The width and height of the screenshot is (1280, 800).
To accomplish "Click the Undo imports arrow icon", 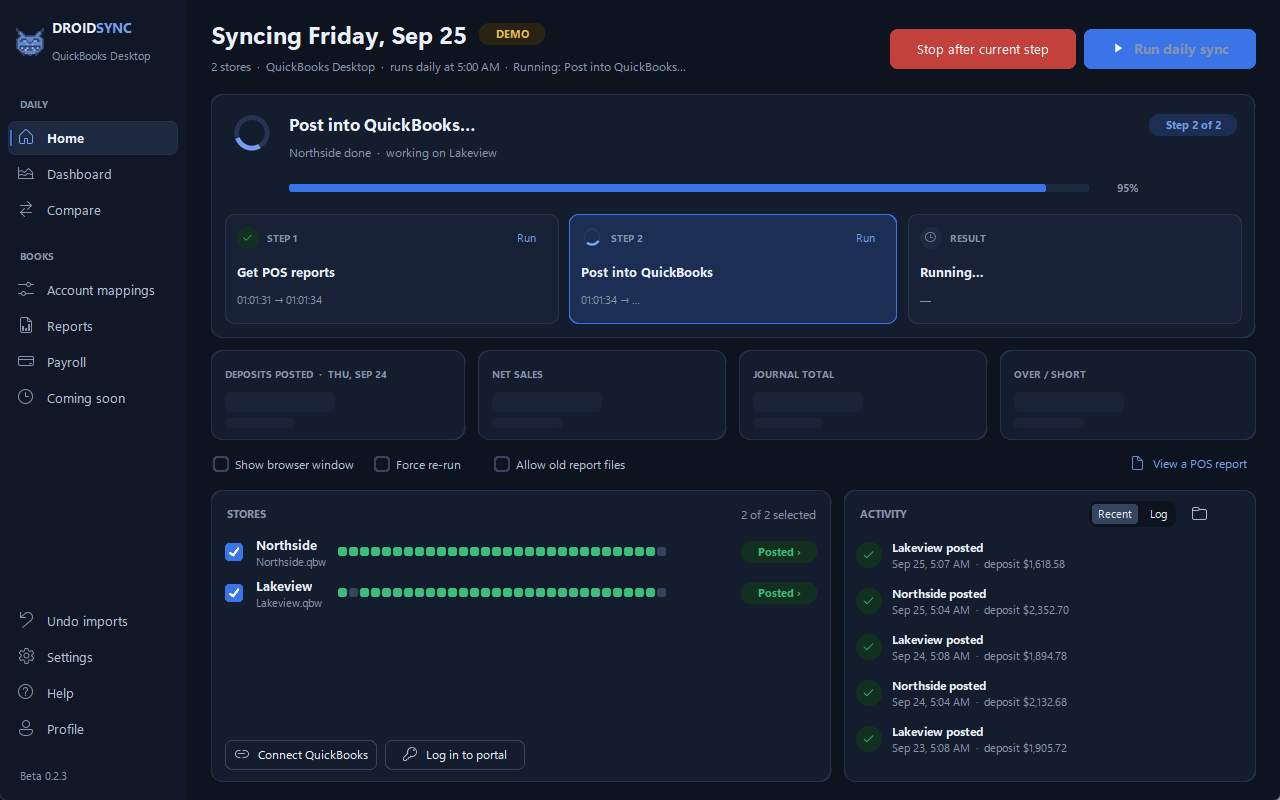I will (x=27, y=621).
